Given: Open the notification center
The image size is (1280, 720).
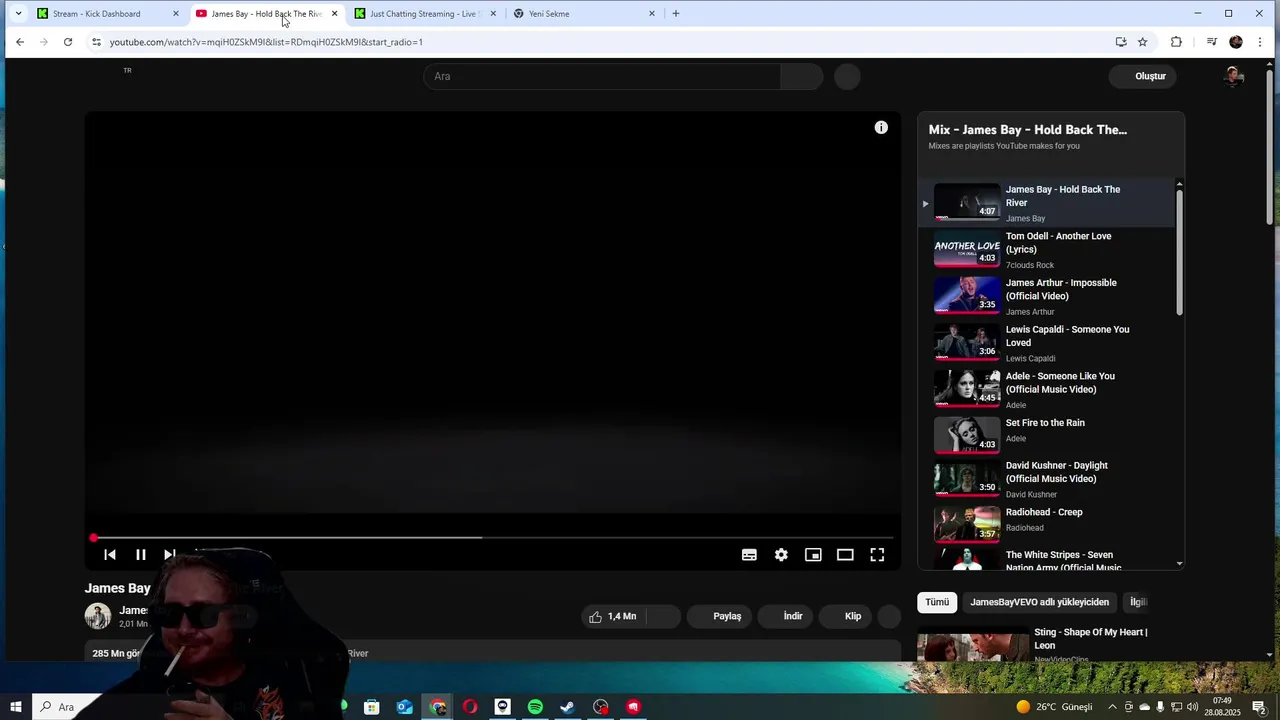Looking at the screenshot, I should pos(1259,707).
